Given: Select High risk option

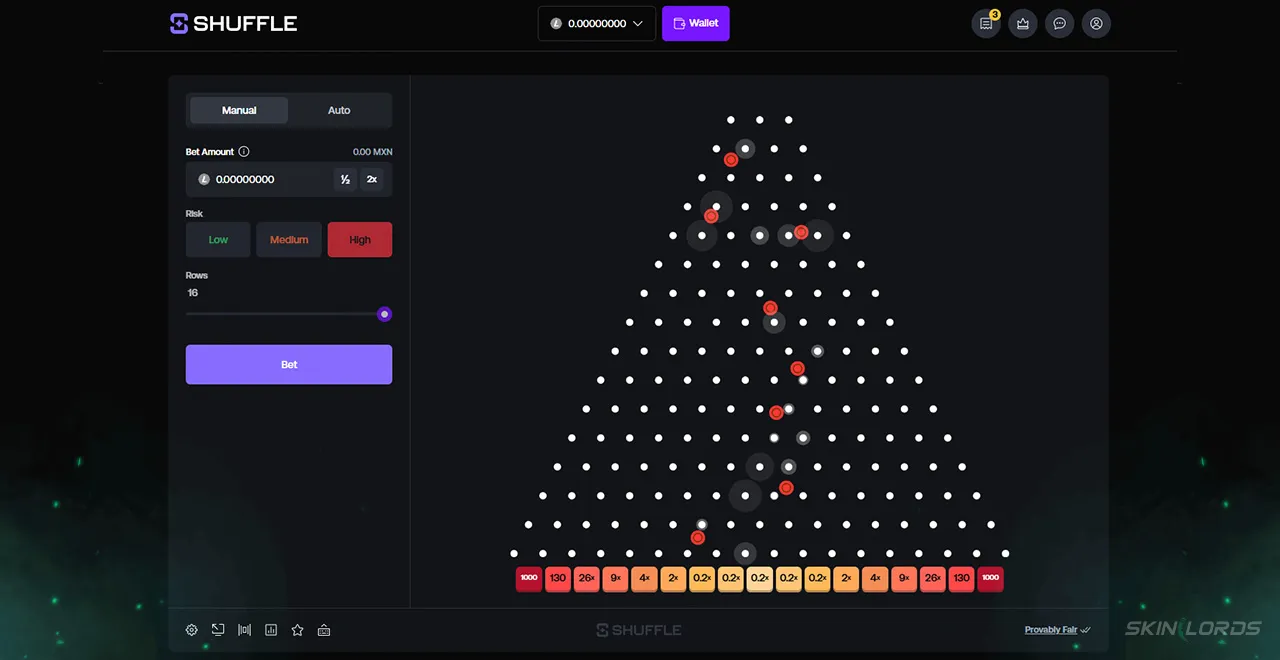Looking at the screenshot, I should [x=360, y=240].
